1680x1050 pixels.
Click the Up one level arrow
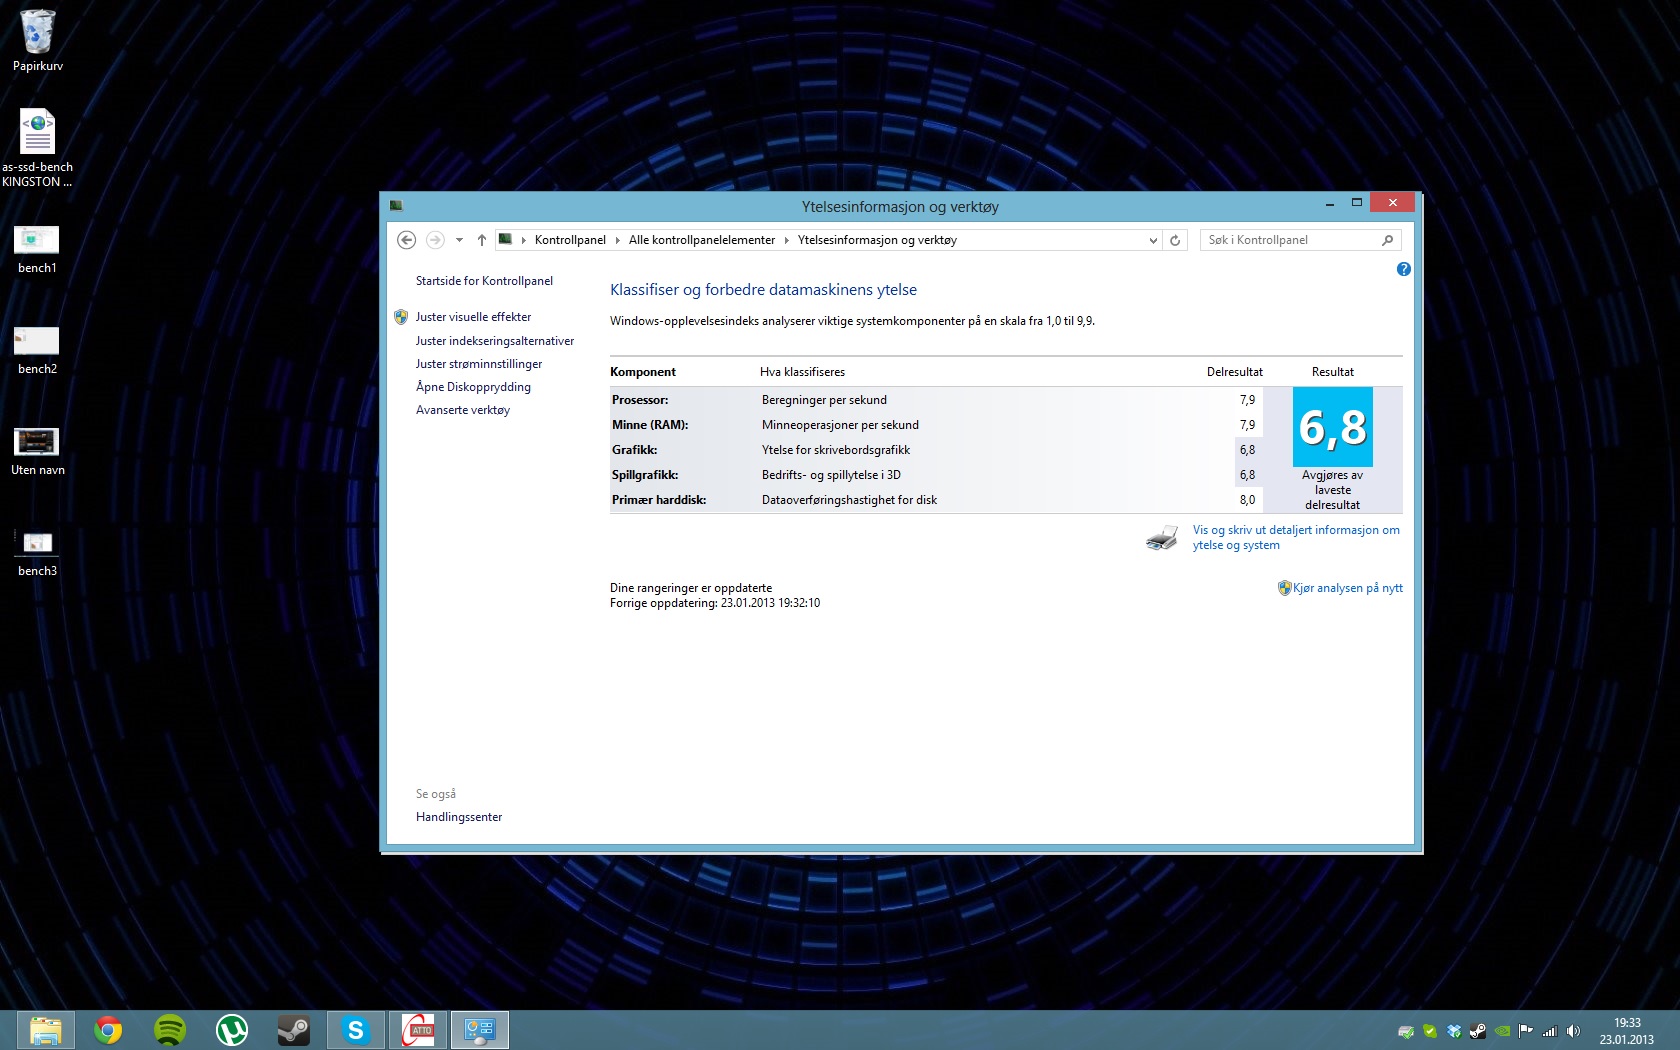tap(482, 240)
